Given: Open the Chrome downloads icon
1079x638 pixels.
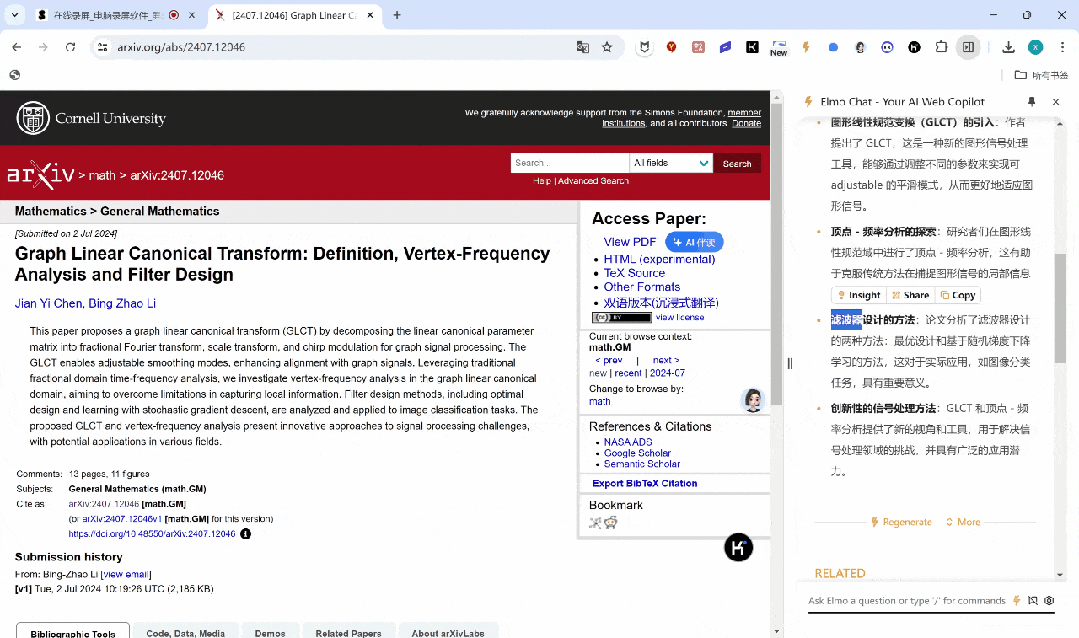Looking at the screenshot, I should (x=1008, y=47).
